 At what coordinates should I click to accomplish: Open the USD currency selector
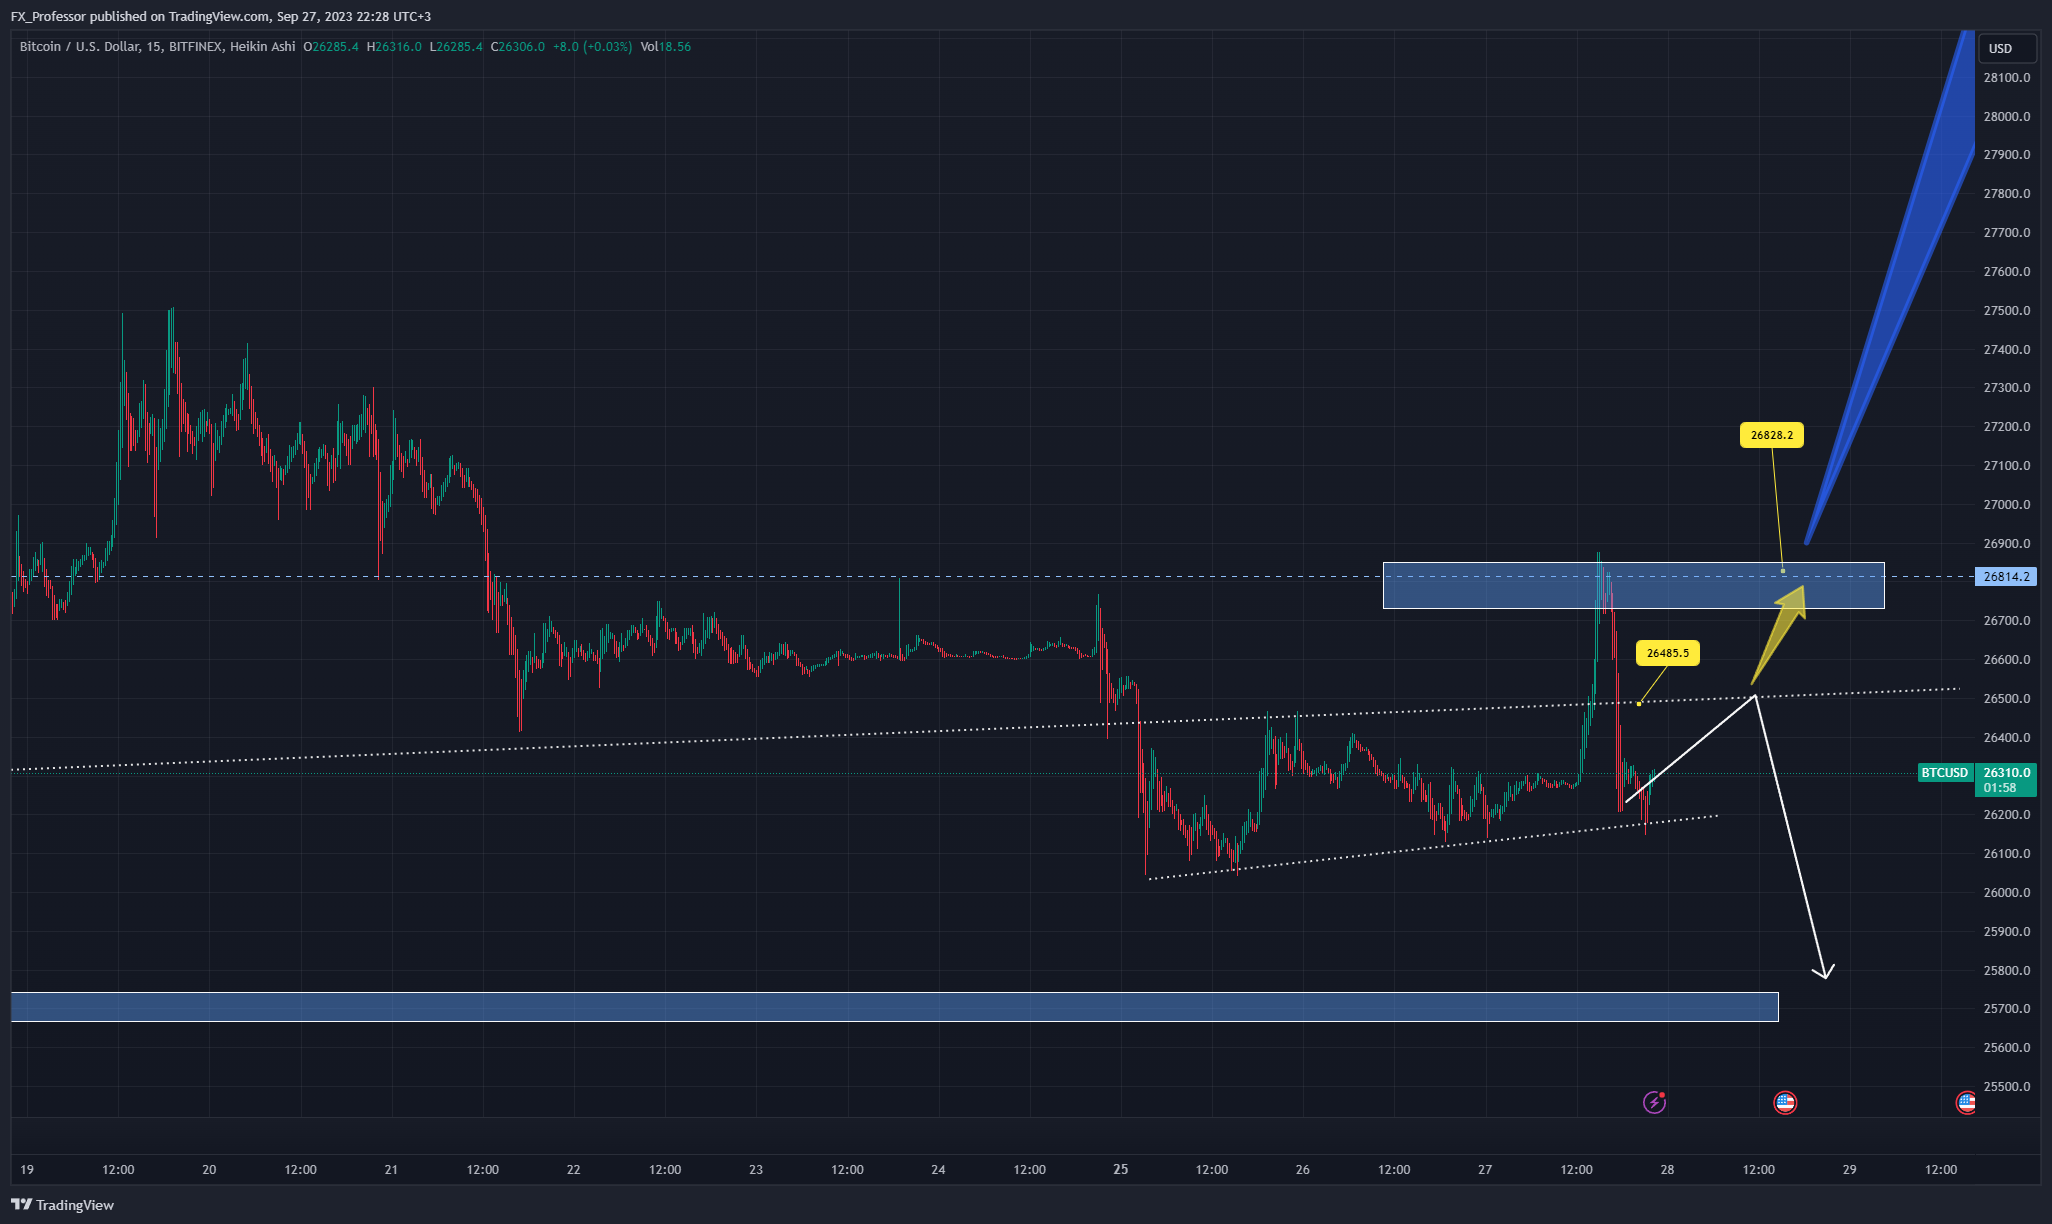click(2008, 48)
